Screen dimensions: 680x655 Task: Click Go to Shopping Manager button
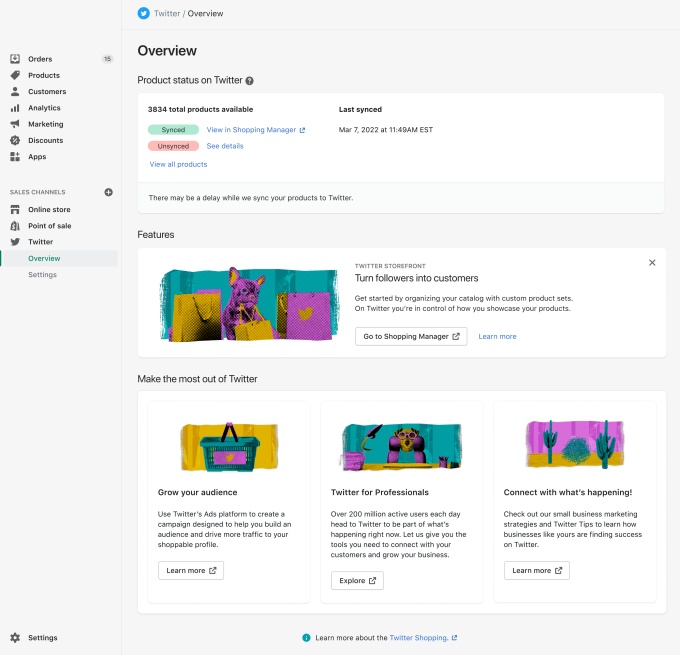411,336
